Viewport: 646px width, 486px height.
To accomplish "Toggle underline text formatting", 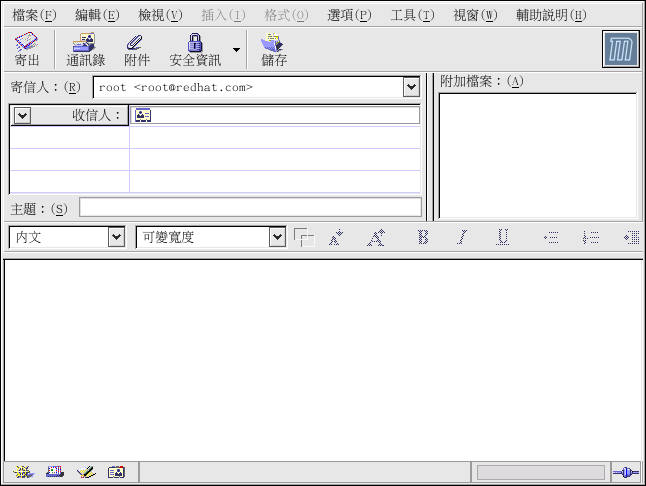I will coord(503,237).
